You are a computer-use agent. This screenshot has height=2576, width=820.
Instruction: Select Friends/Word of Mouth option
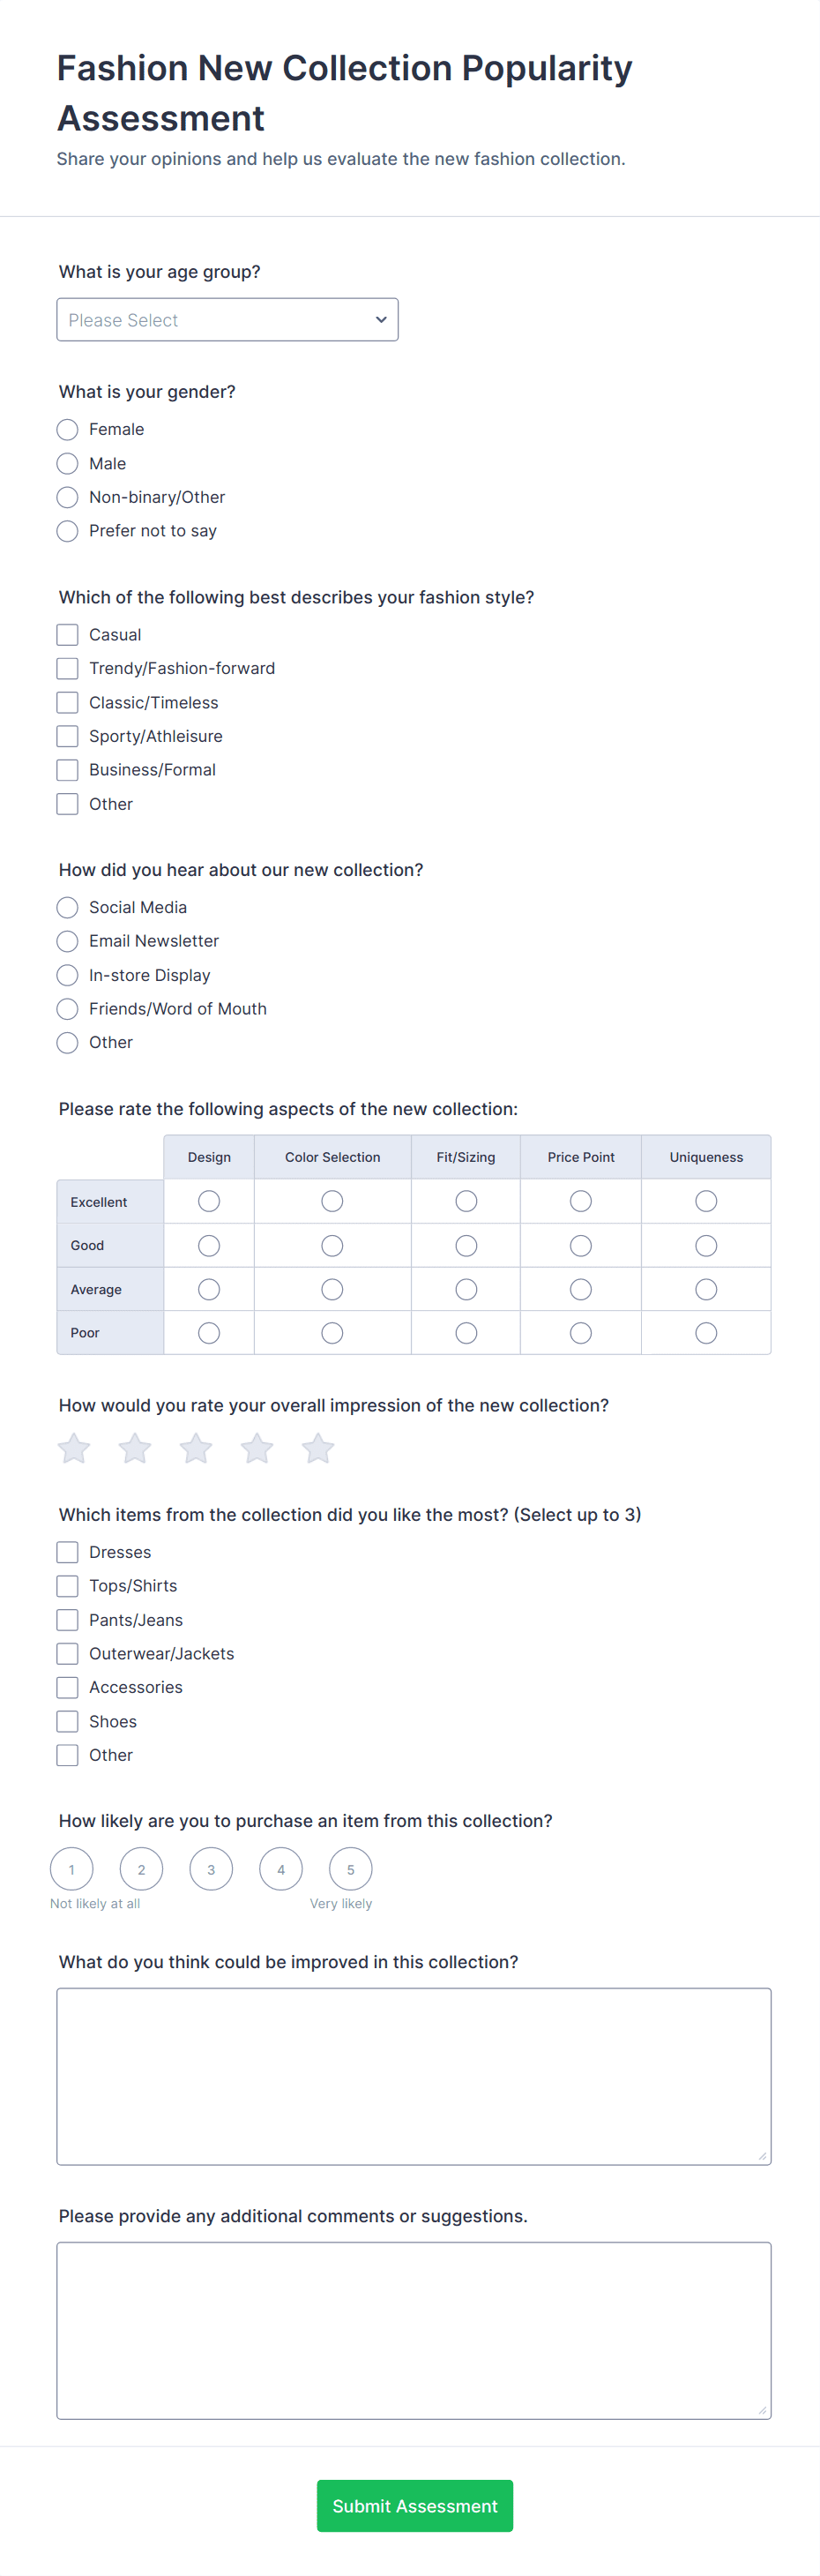click(67, 1009)
